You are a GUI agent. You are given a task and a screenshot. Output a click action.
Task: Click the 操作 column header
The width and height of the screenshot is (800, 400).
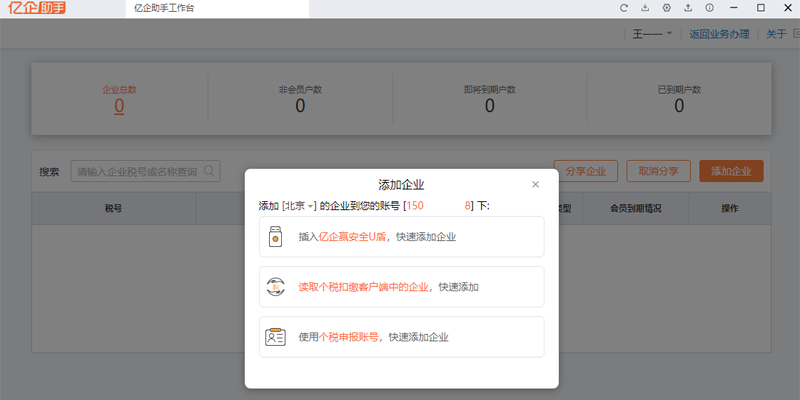click(x=730, y=208)
